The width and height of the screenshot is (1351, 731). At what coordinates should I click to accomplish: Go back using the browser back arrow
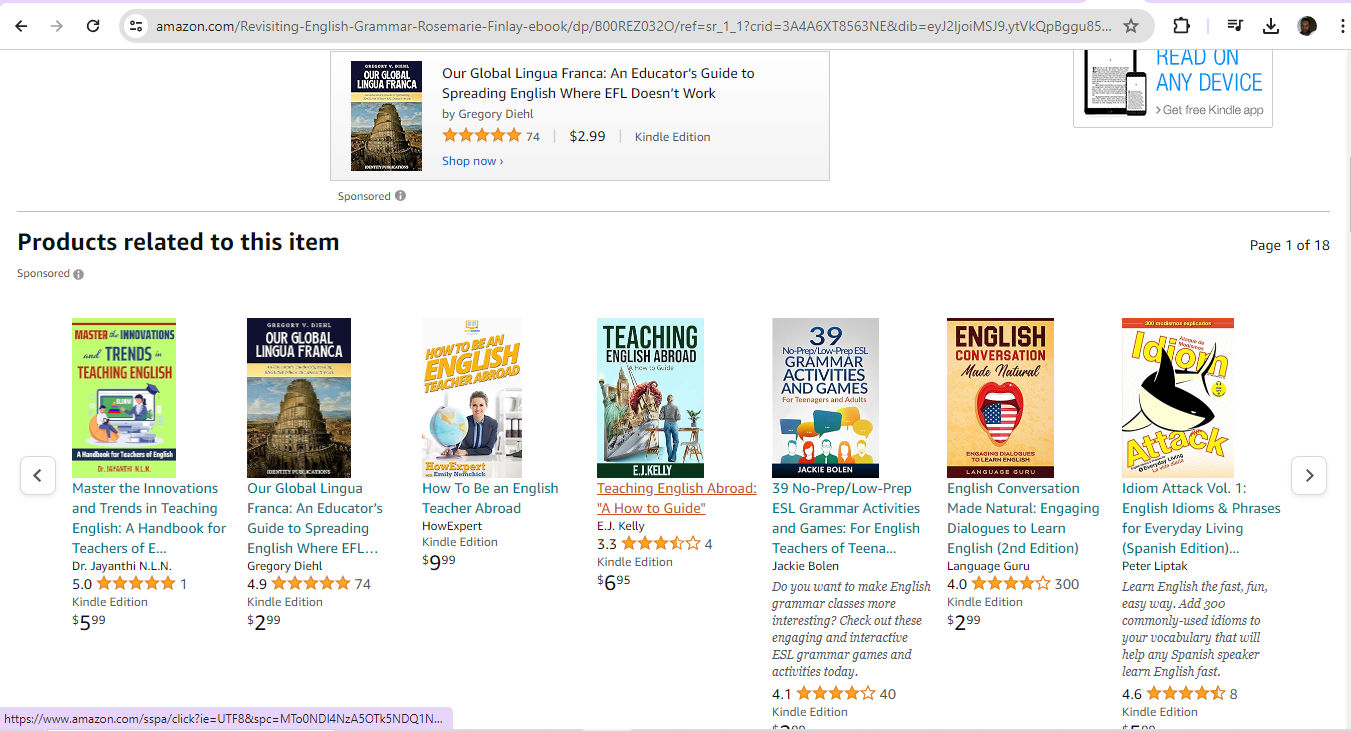(20, 27)
